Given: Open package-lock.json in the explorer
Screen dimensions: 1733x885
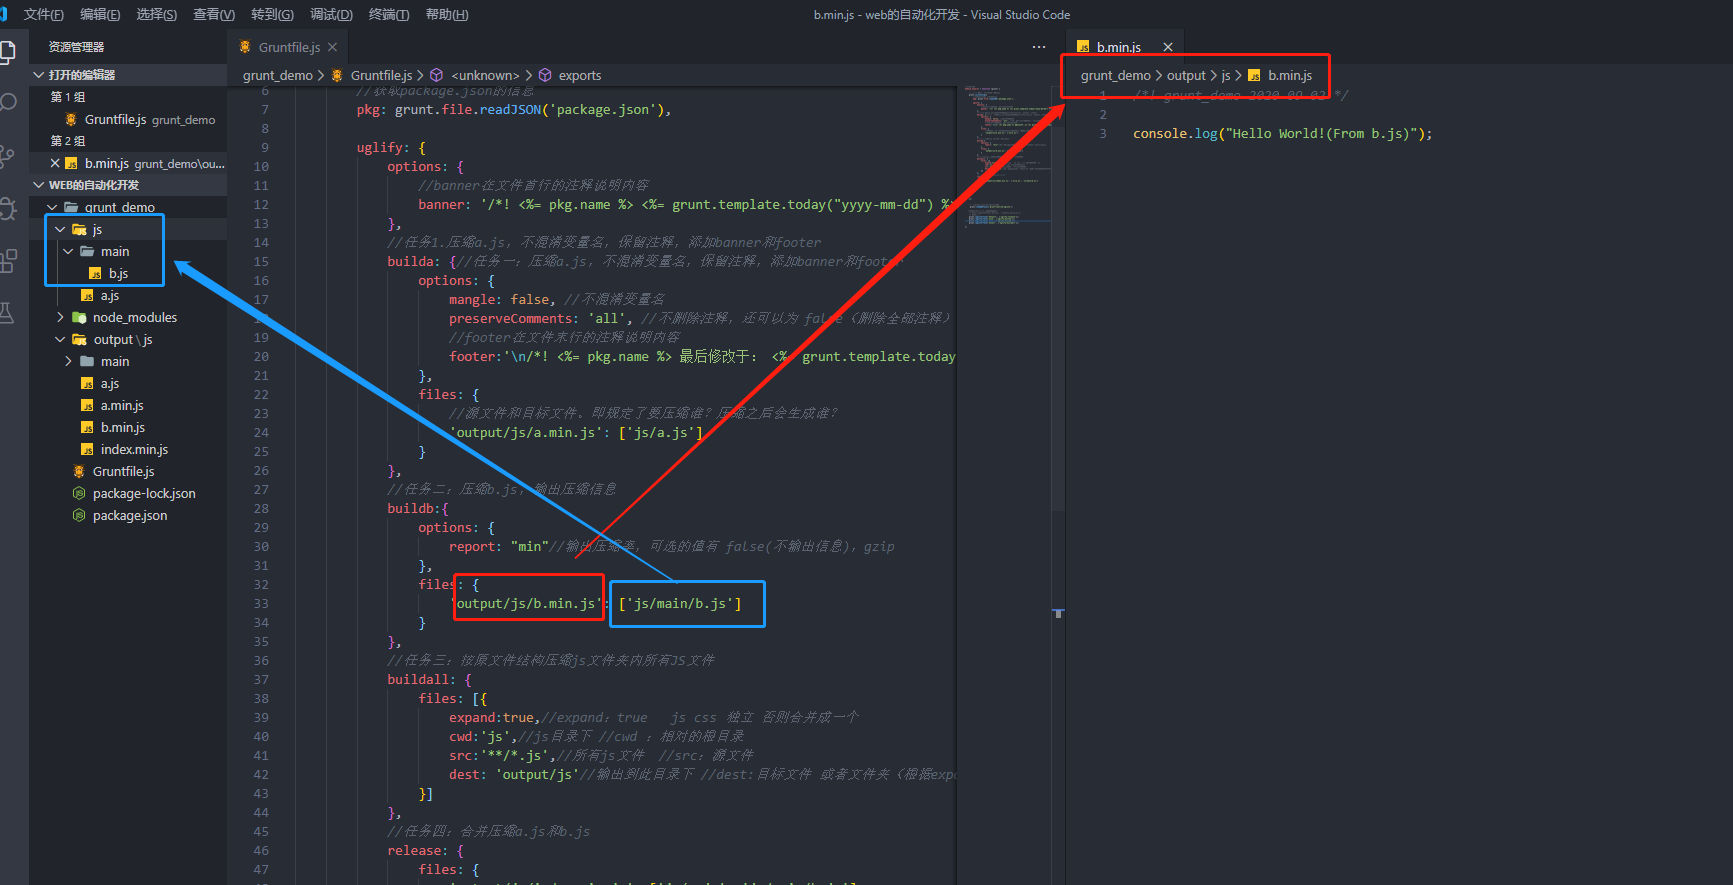Looking at the screenshot, I should (144, 493).
